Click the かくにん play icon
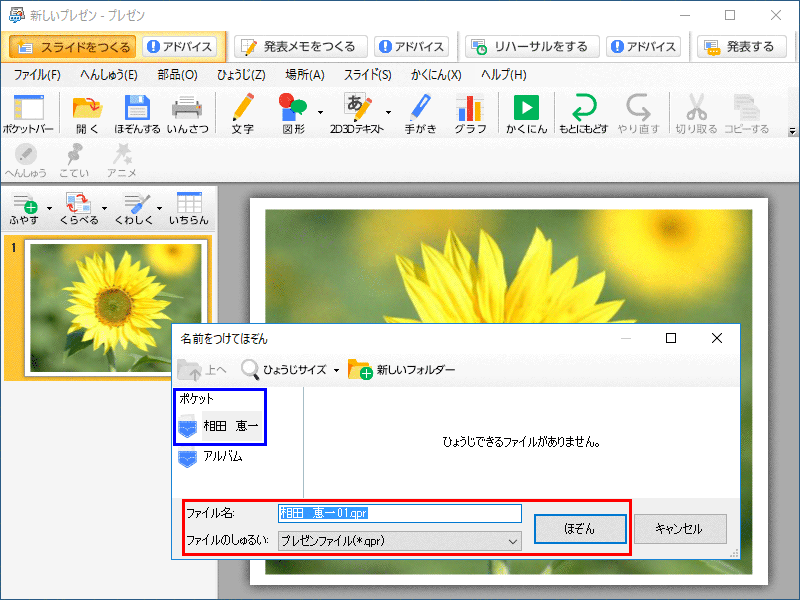Image resolution: width=800 pixels, height=600 pixels. coord(526,108)
